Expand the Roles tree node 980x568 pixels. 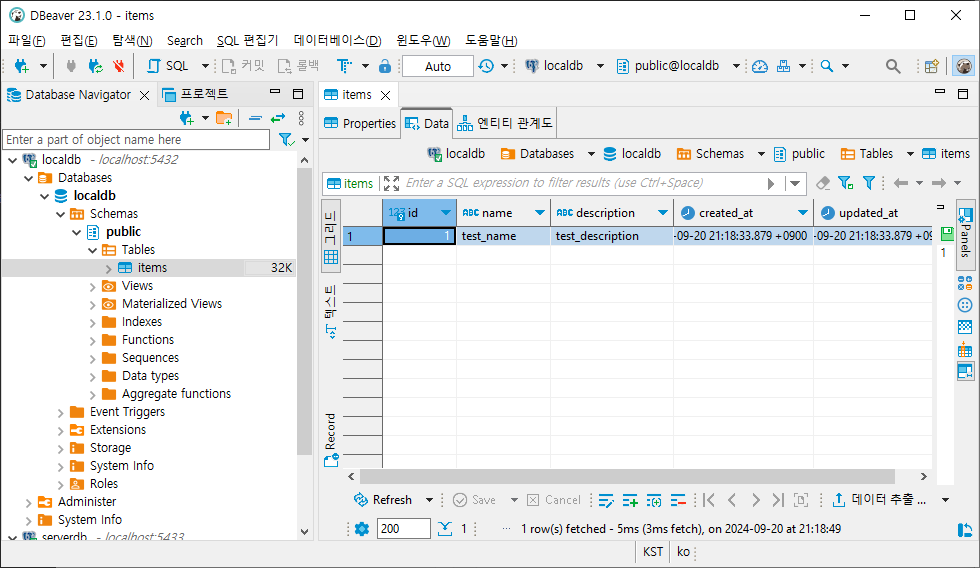click(x=61, y=485)
